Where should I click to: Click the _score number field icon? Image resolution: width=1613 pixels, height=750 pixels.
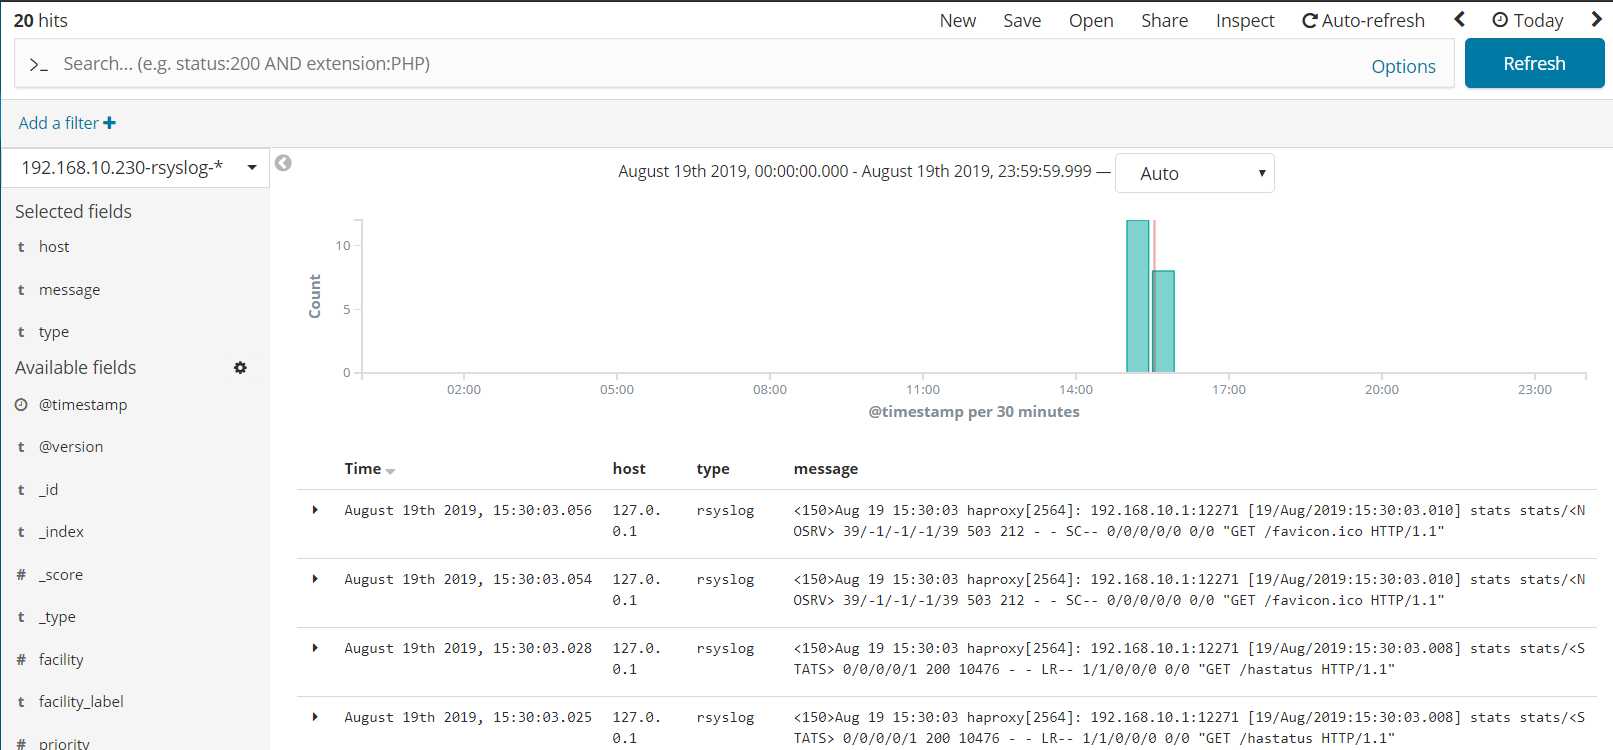pyautogui.click(x=21, y=575)
